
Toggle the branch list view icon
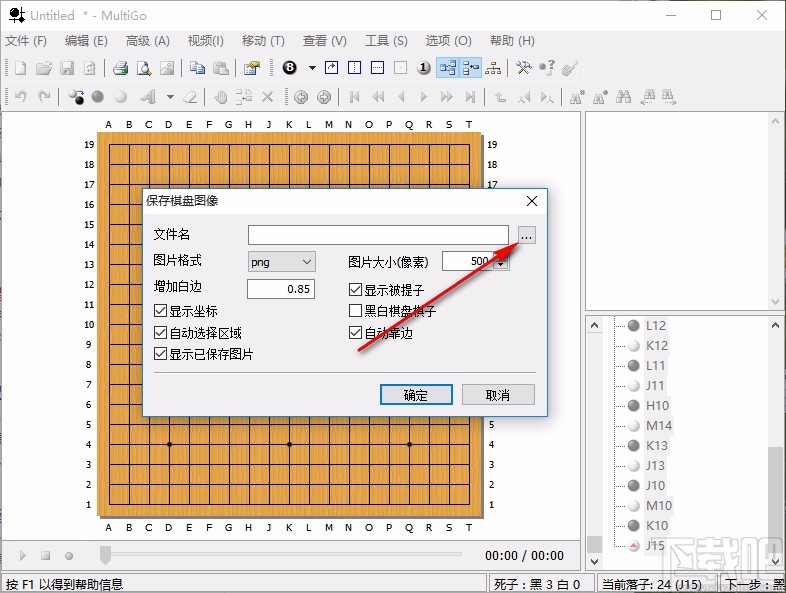[x=471, y=67]
